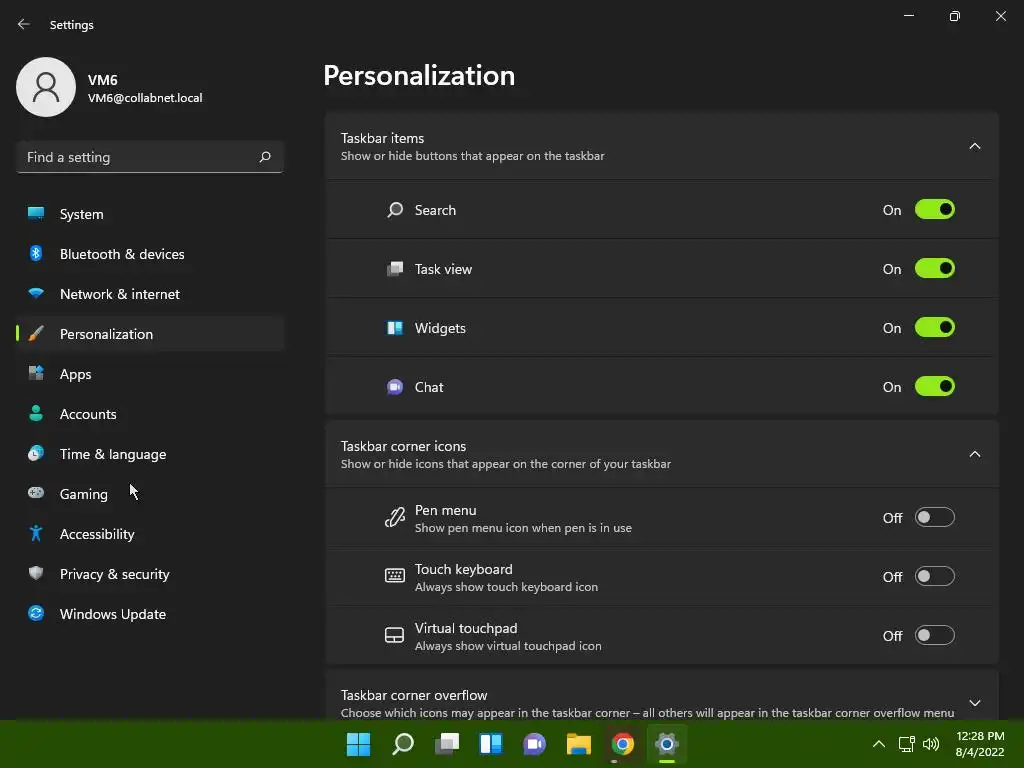Open Time & language settings

tap(150, 454)
